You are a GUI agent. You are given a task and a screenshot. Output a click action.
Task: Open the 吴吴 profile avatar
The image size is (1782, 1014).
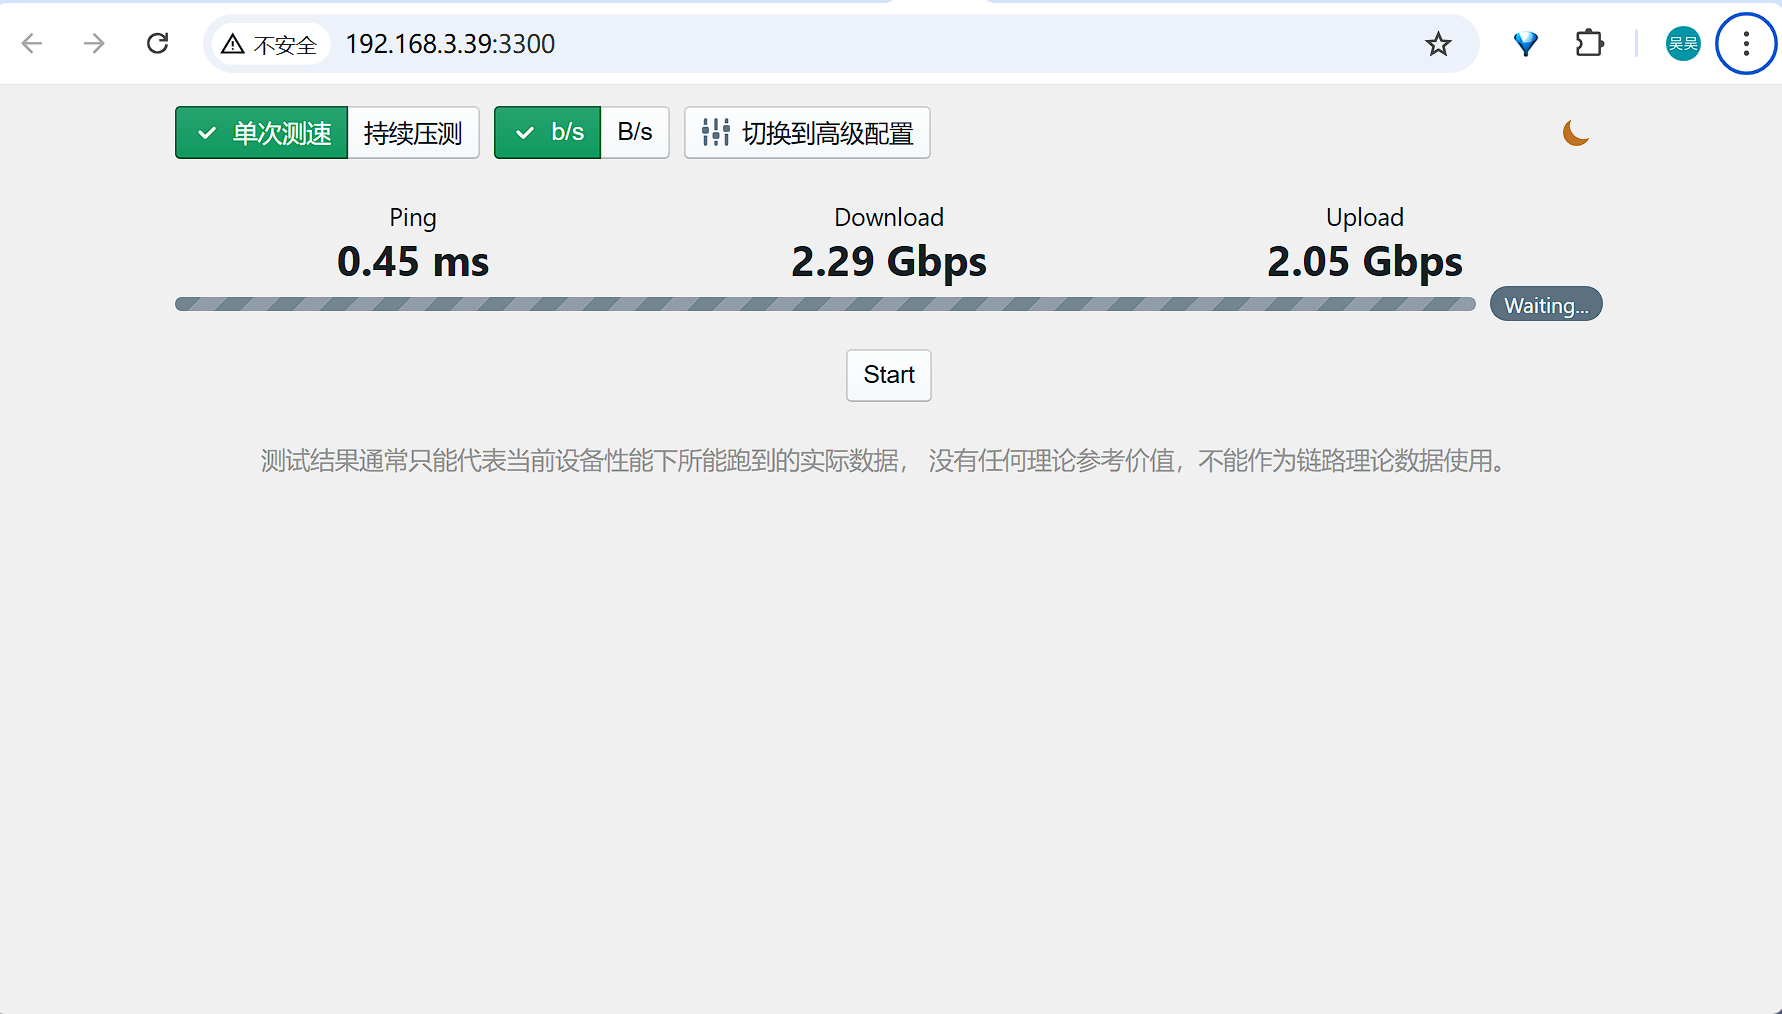click(1683, 43)
